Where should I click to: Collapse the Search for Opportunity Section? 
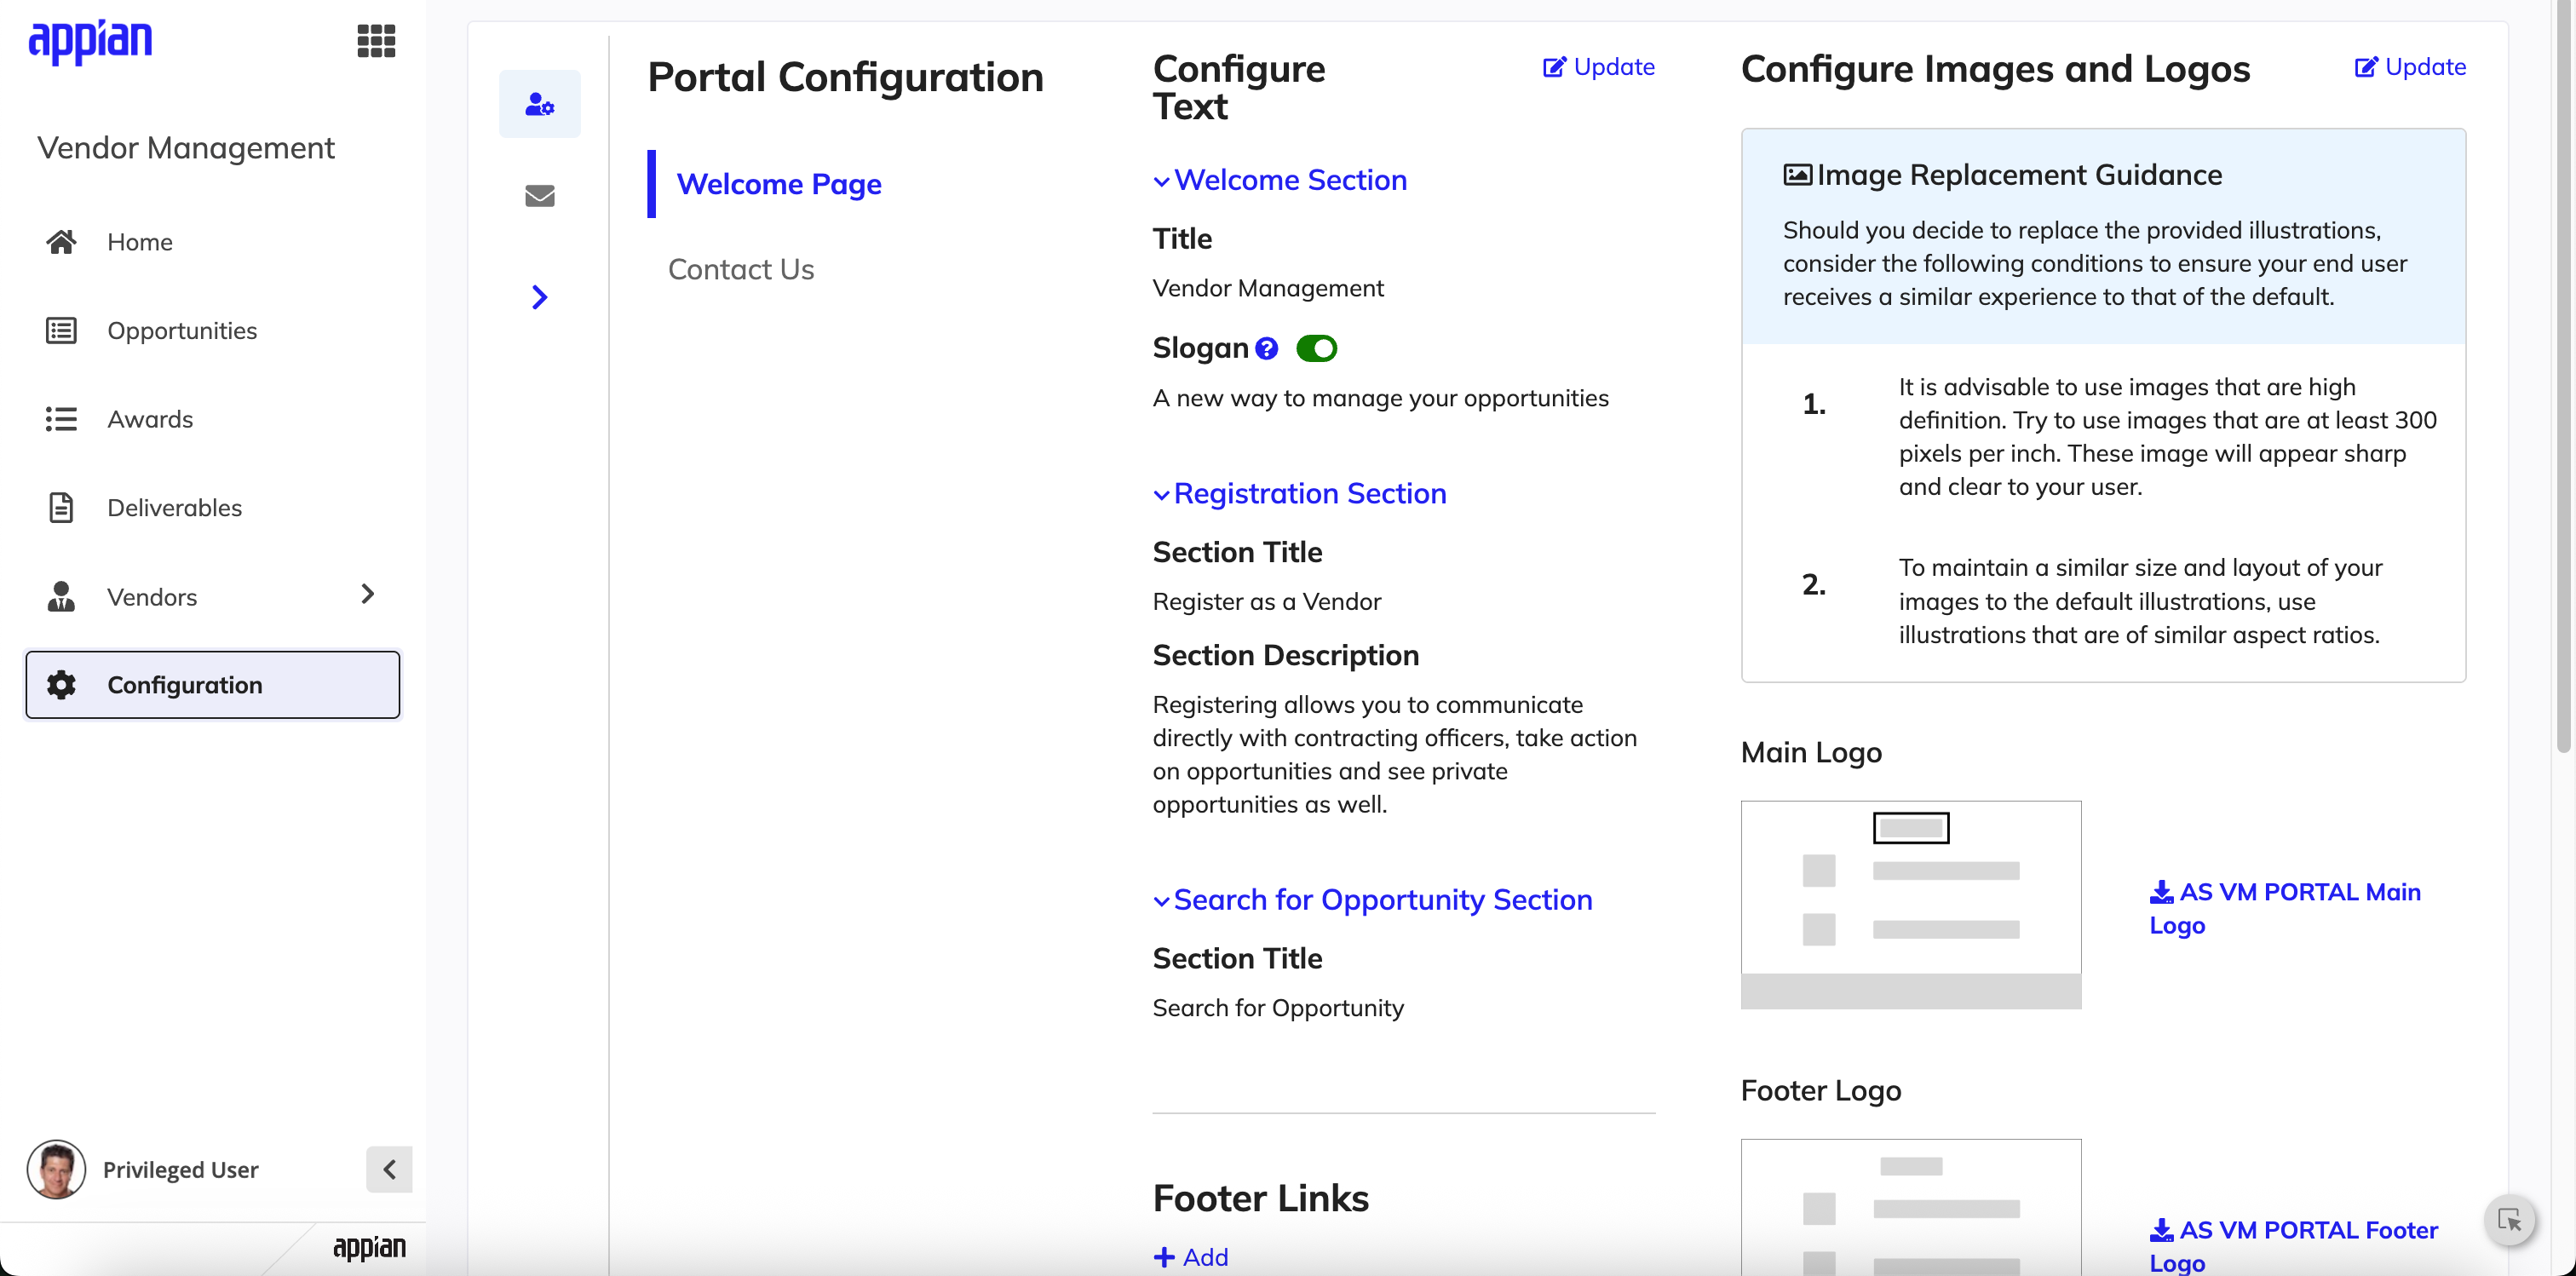click(x=1373, y=900)
